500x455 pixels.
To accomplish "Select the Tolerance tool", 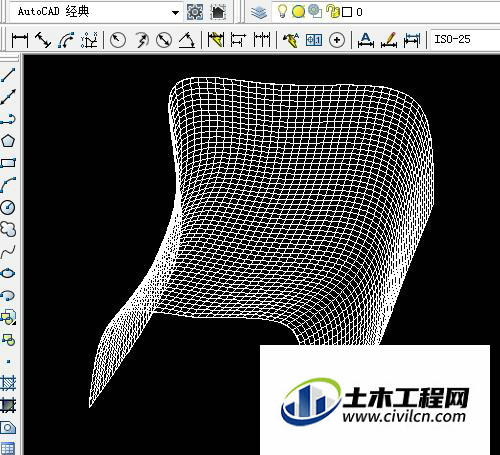I will point(314,40).
